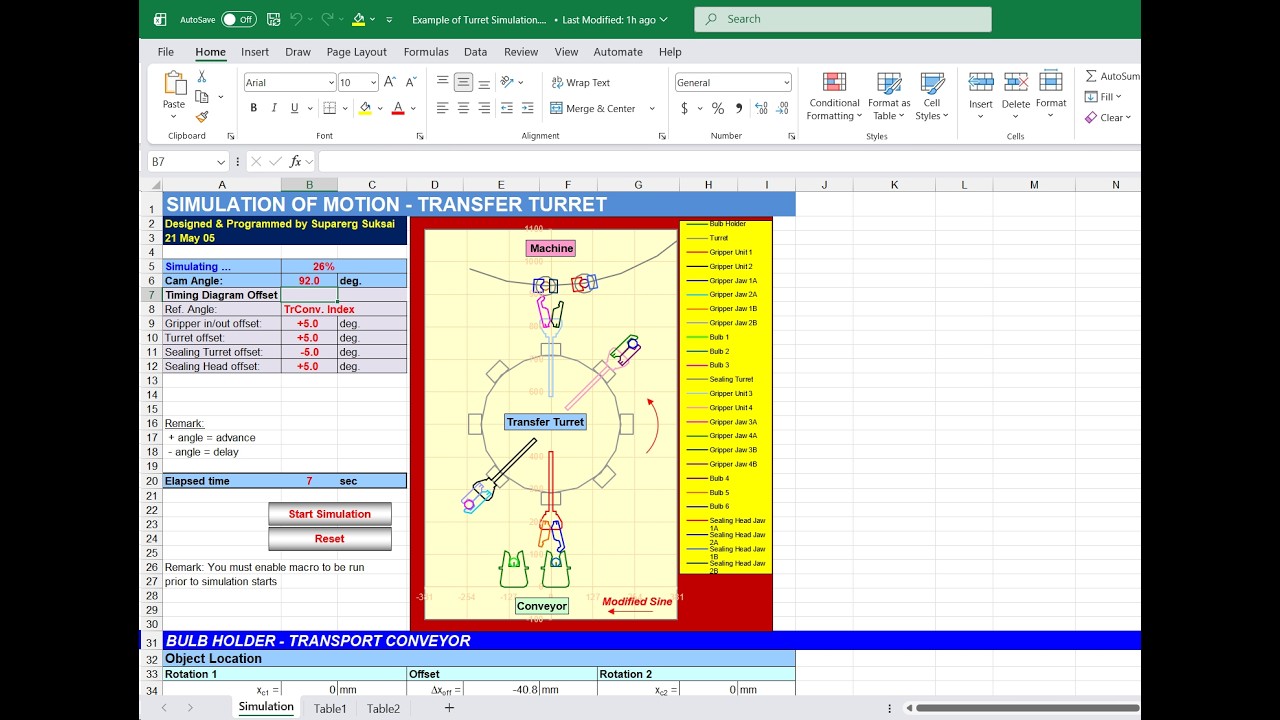The width and height of the screenshot is (1280, 720).
Task: Click the Paste clipboard icon
Action: (x=174, y=83)
